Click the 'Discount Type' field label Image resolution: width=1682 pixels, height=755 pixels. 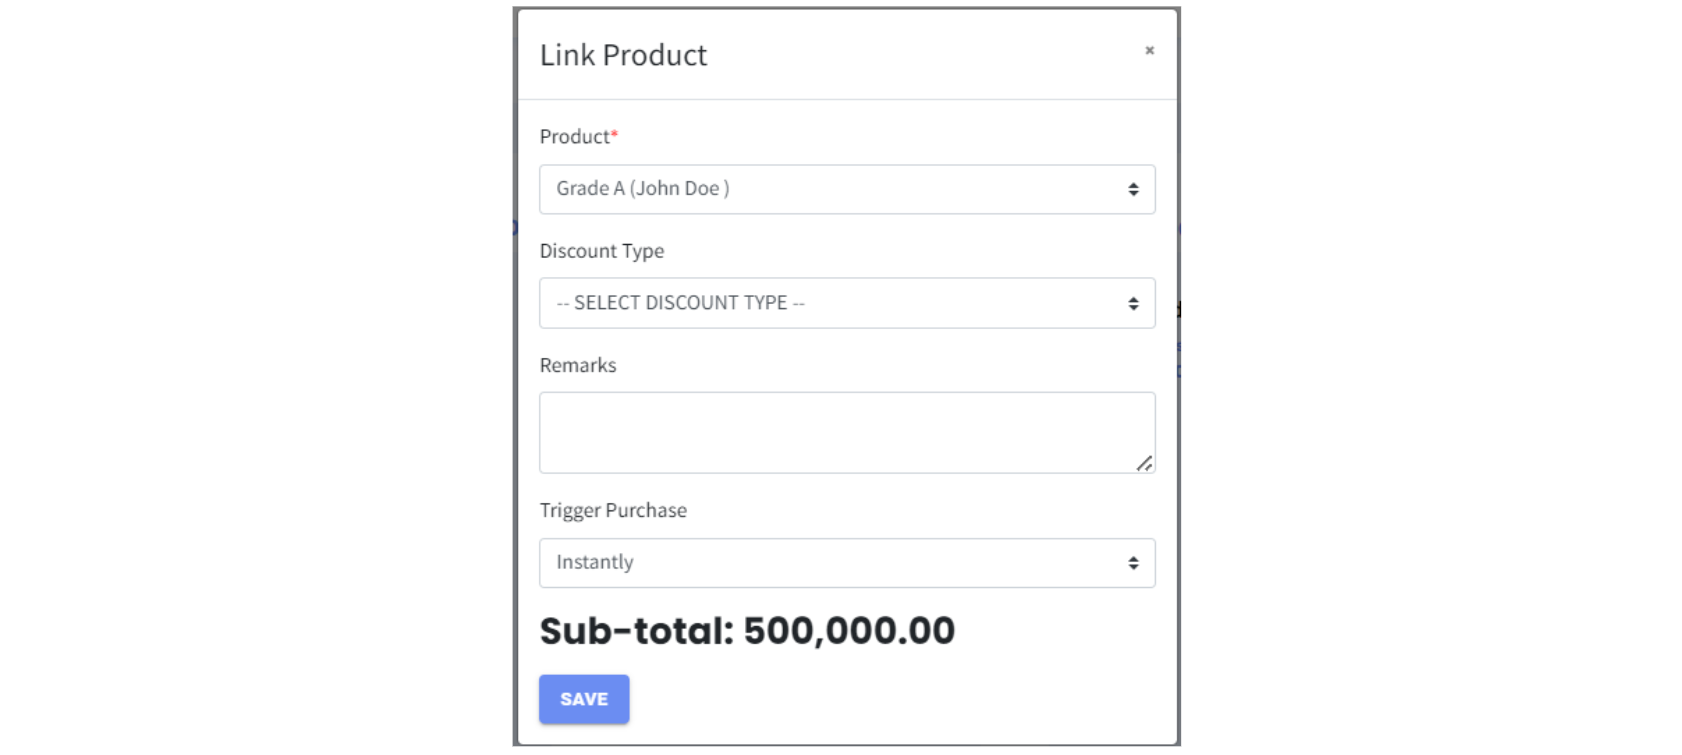601,251
